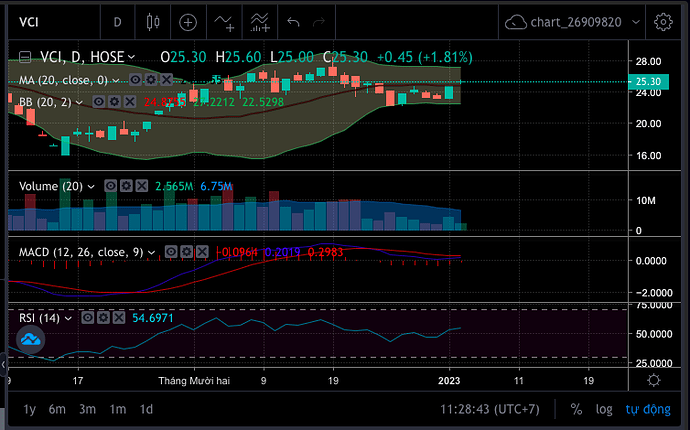Viewport: 690px width, 430px height.
Task: Hide the Volume indicator with eye icon
Action: coord(110,186)
